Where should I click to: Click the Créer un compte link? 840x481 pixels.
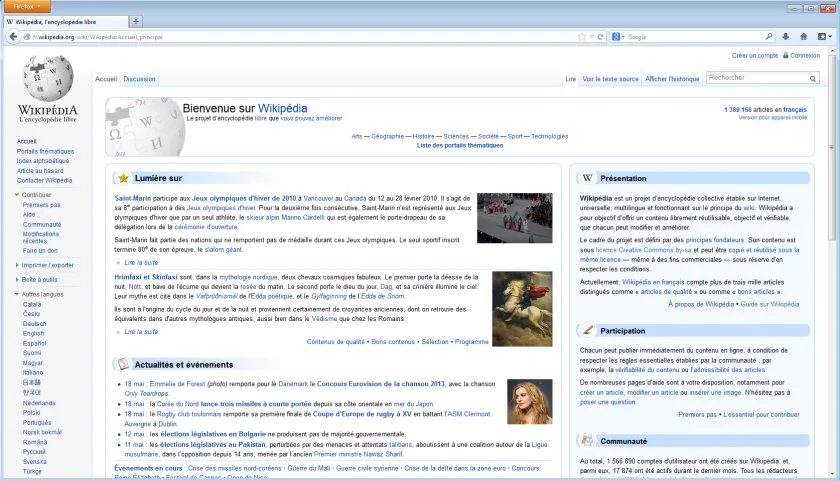[x=755, y=55]
